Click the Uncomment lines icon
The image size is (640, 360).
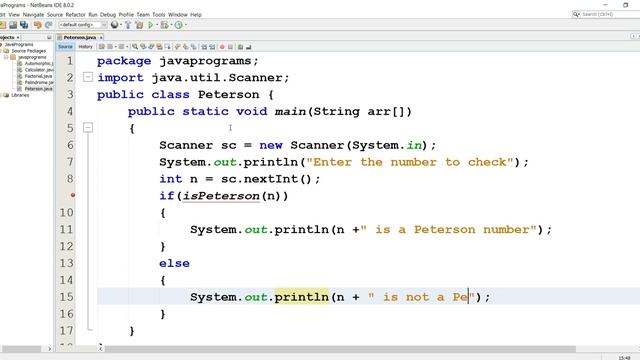click(248, 47)
